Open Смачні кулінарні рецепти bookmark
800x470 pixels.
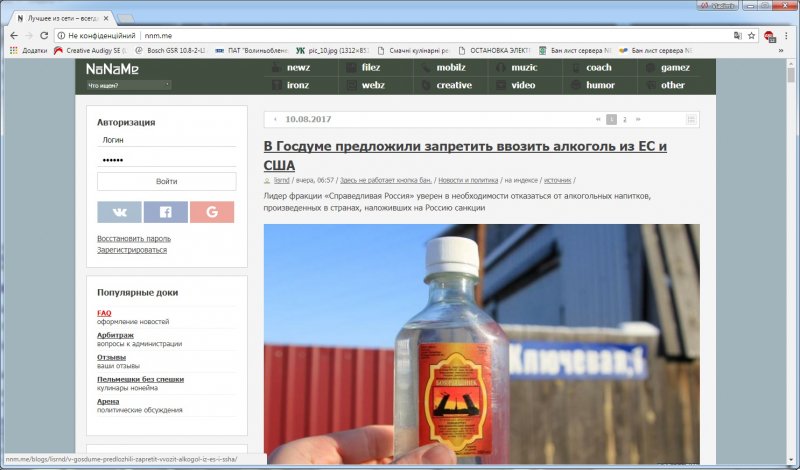(x=413, y=51)
